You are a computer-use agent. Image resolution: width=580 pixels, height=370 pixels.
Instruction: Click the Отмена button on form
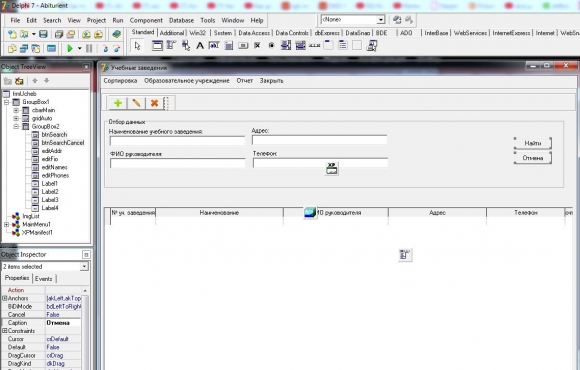[x=533, y=158]
